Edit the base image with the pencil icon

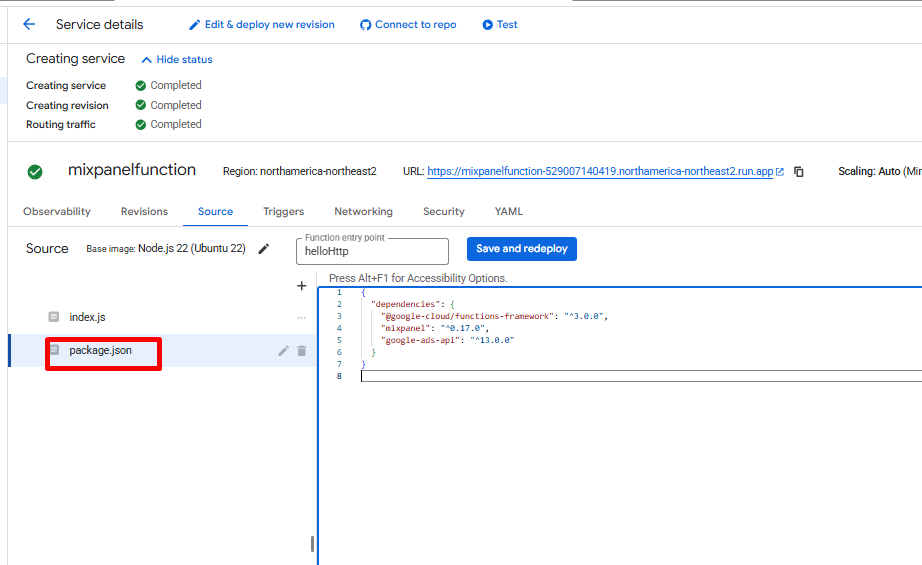point(264,249)
